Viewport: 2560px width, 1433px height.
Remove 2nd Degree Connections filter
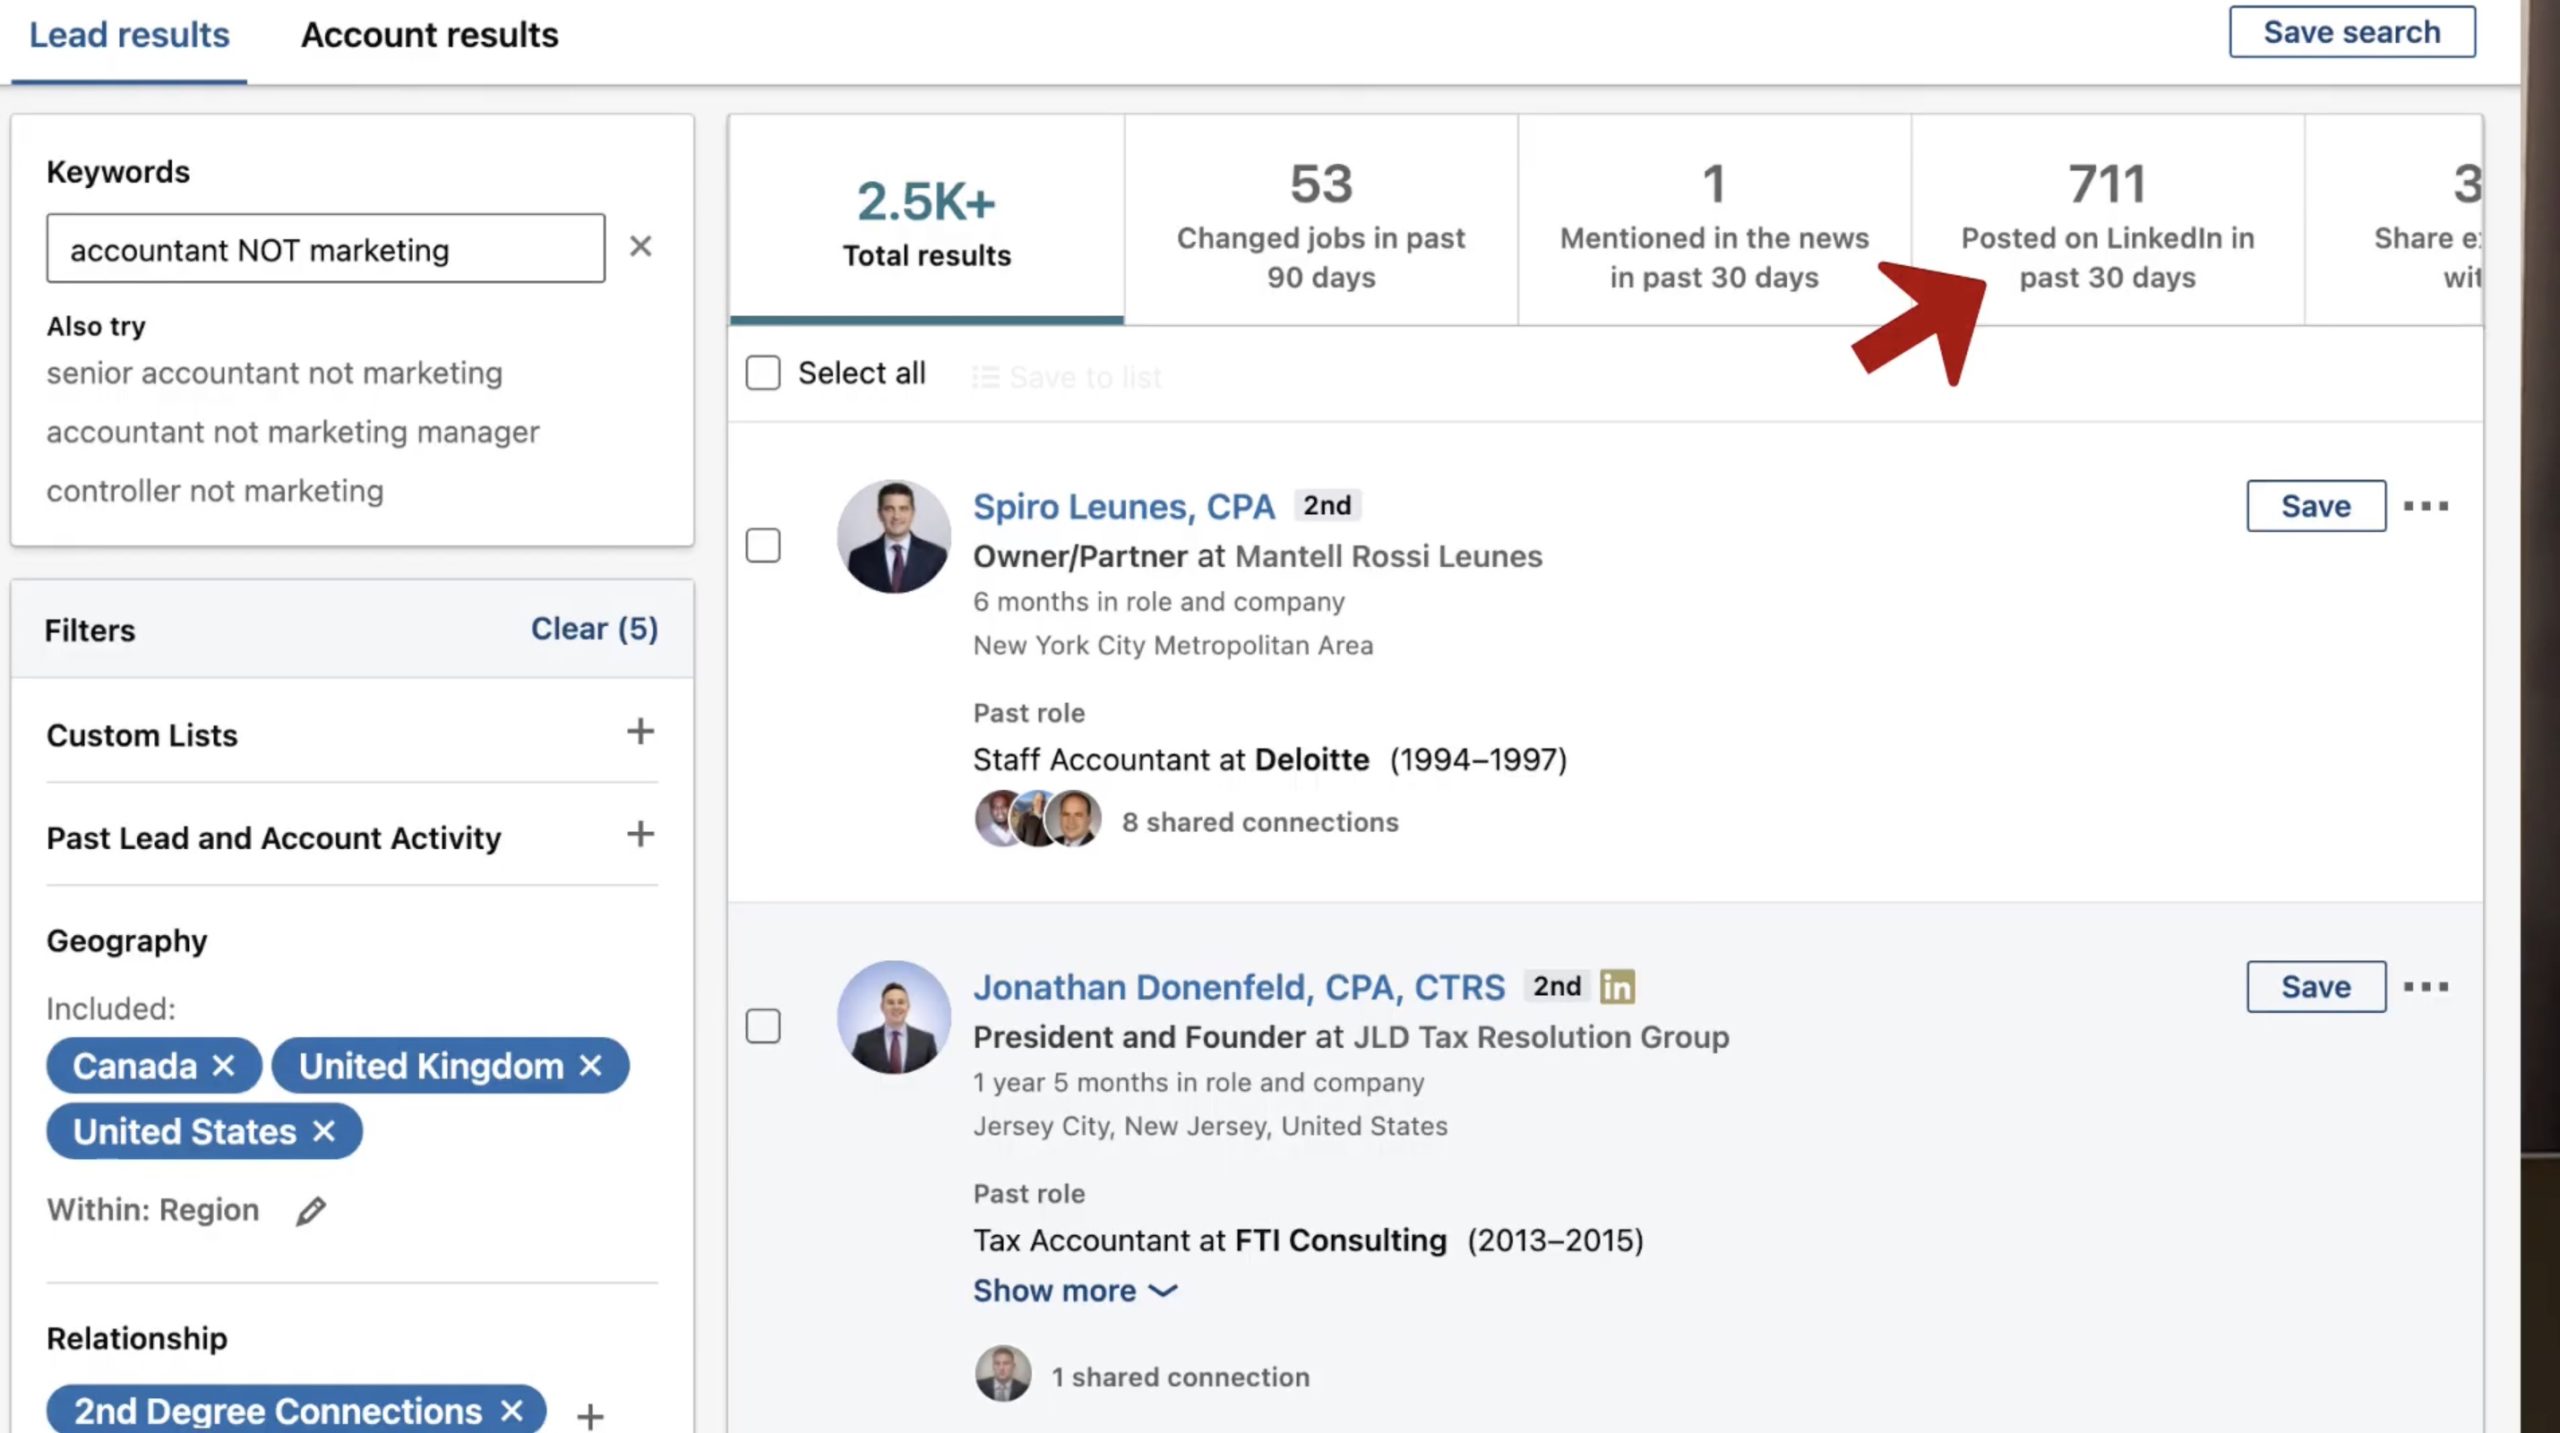[x=512, y=1411]
